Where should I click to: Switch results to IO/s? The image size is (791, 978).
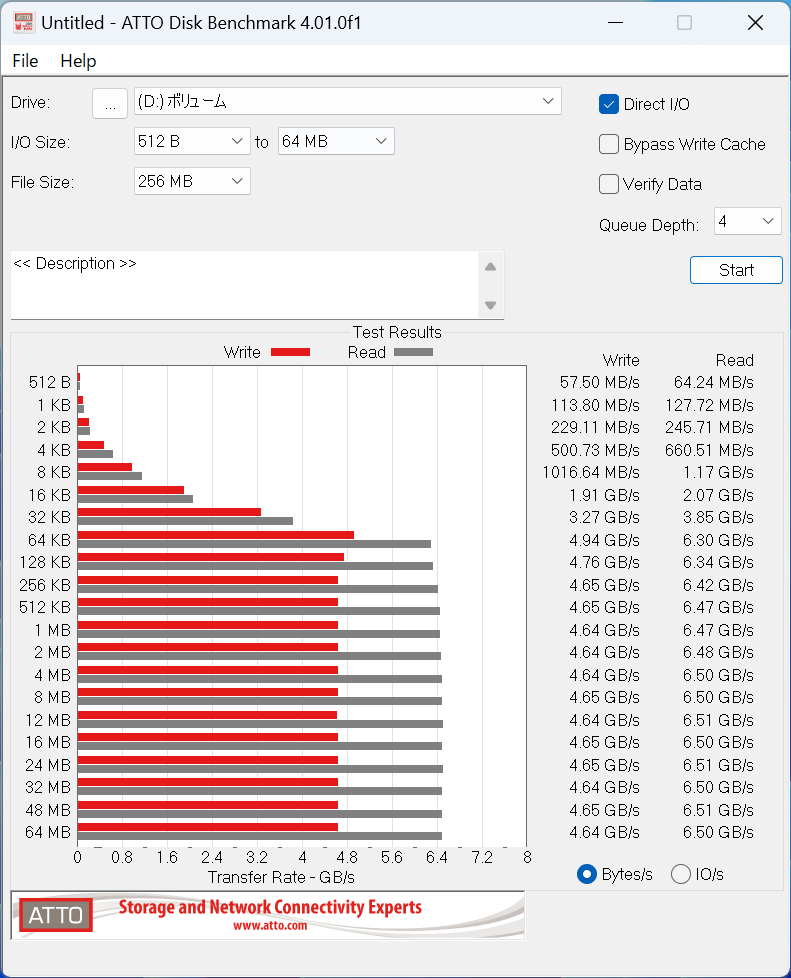pos(681,874)
